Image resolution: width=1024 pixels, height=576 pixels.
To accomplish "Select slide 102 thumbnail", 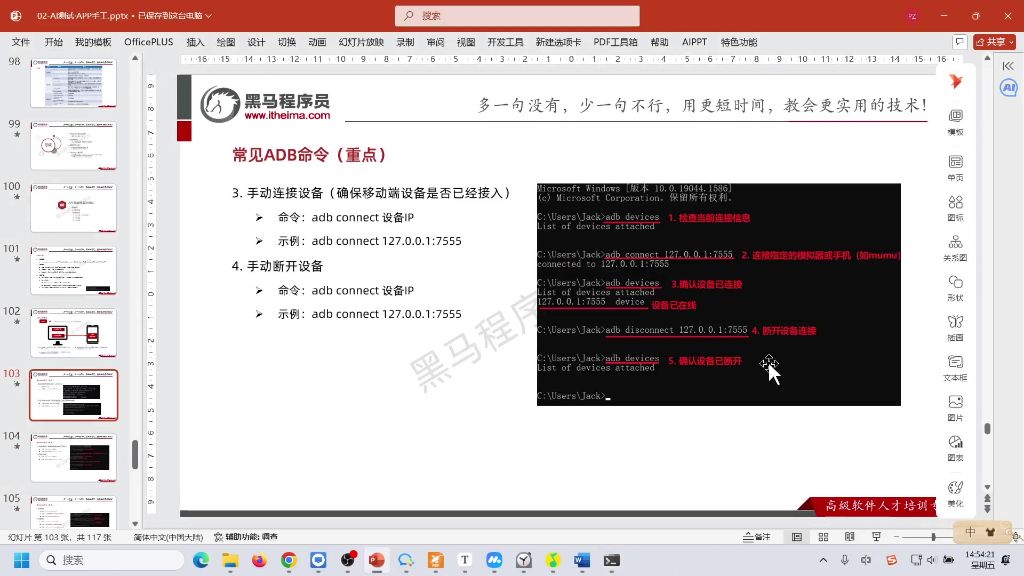I will (x=74, y=333).
